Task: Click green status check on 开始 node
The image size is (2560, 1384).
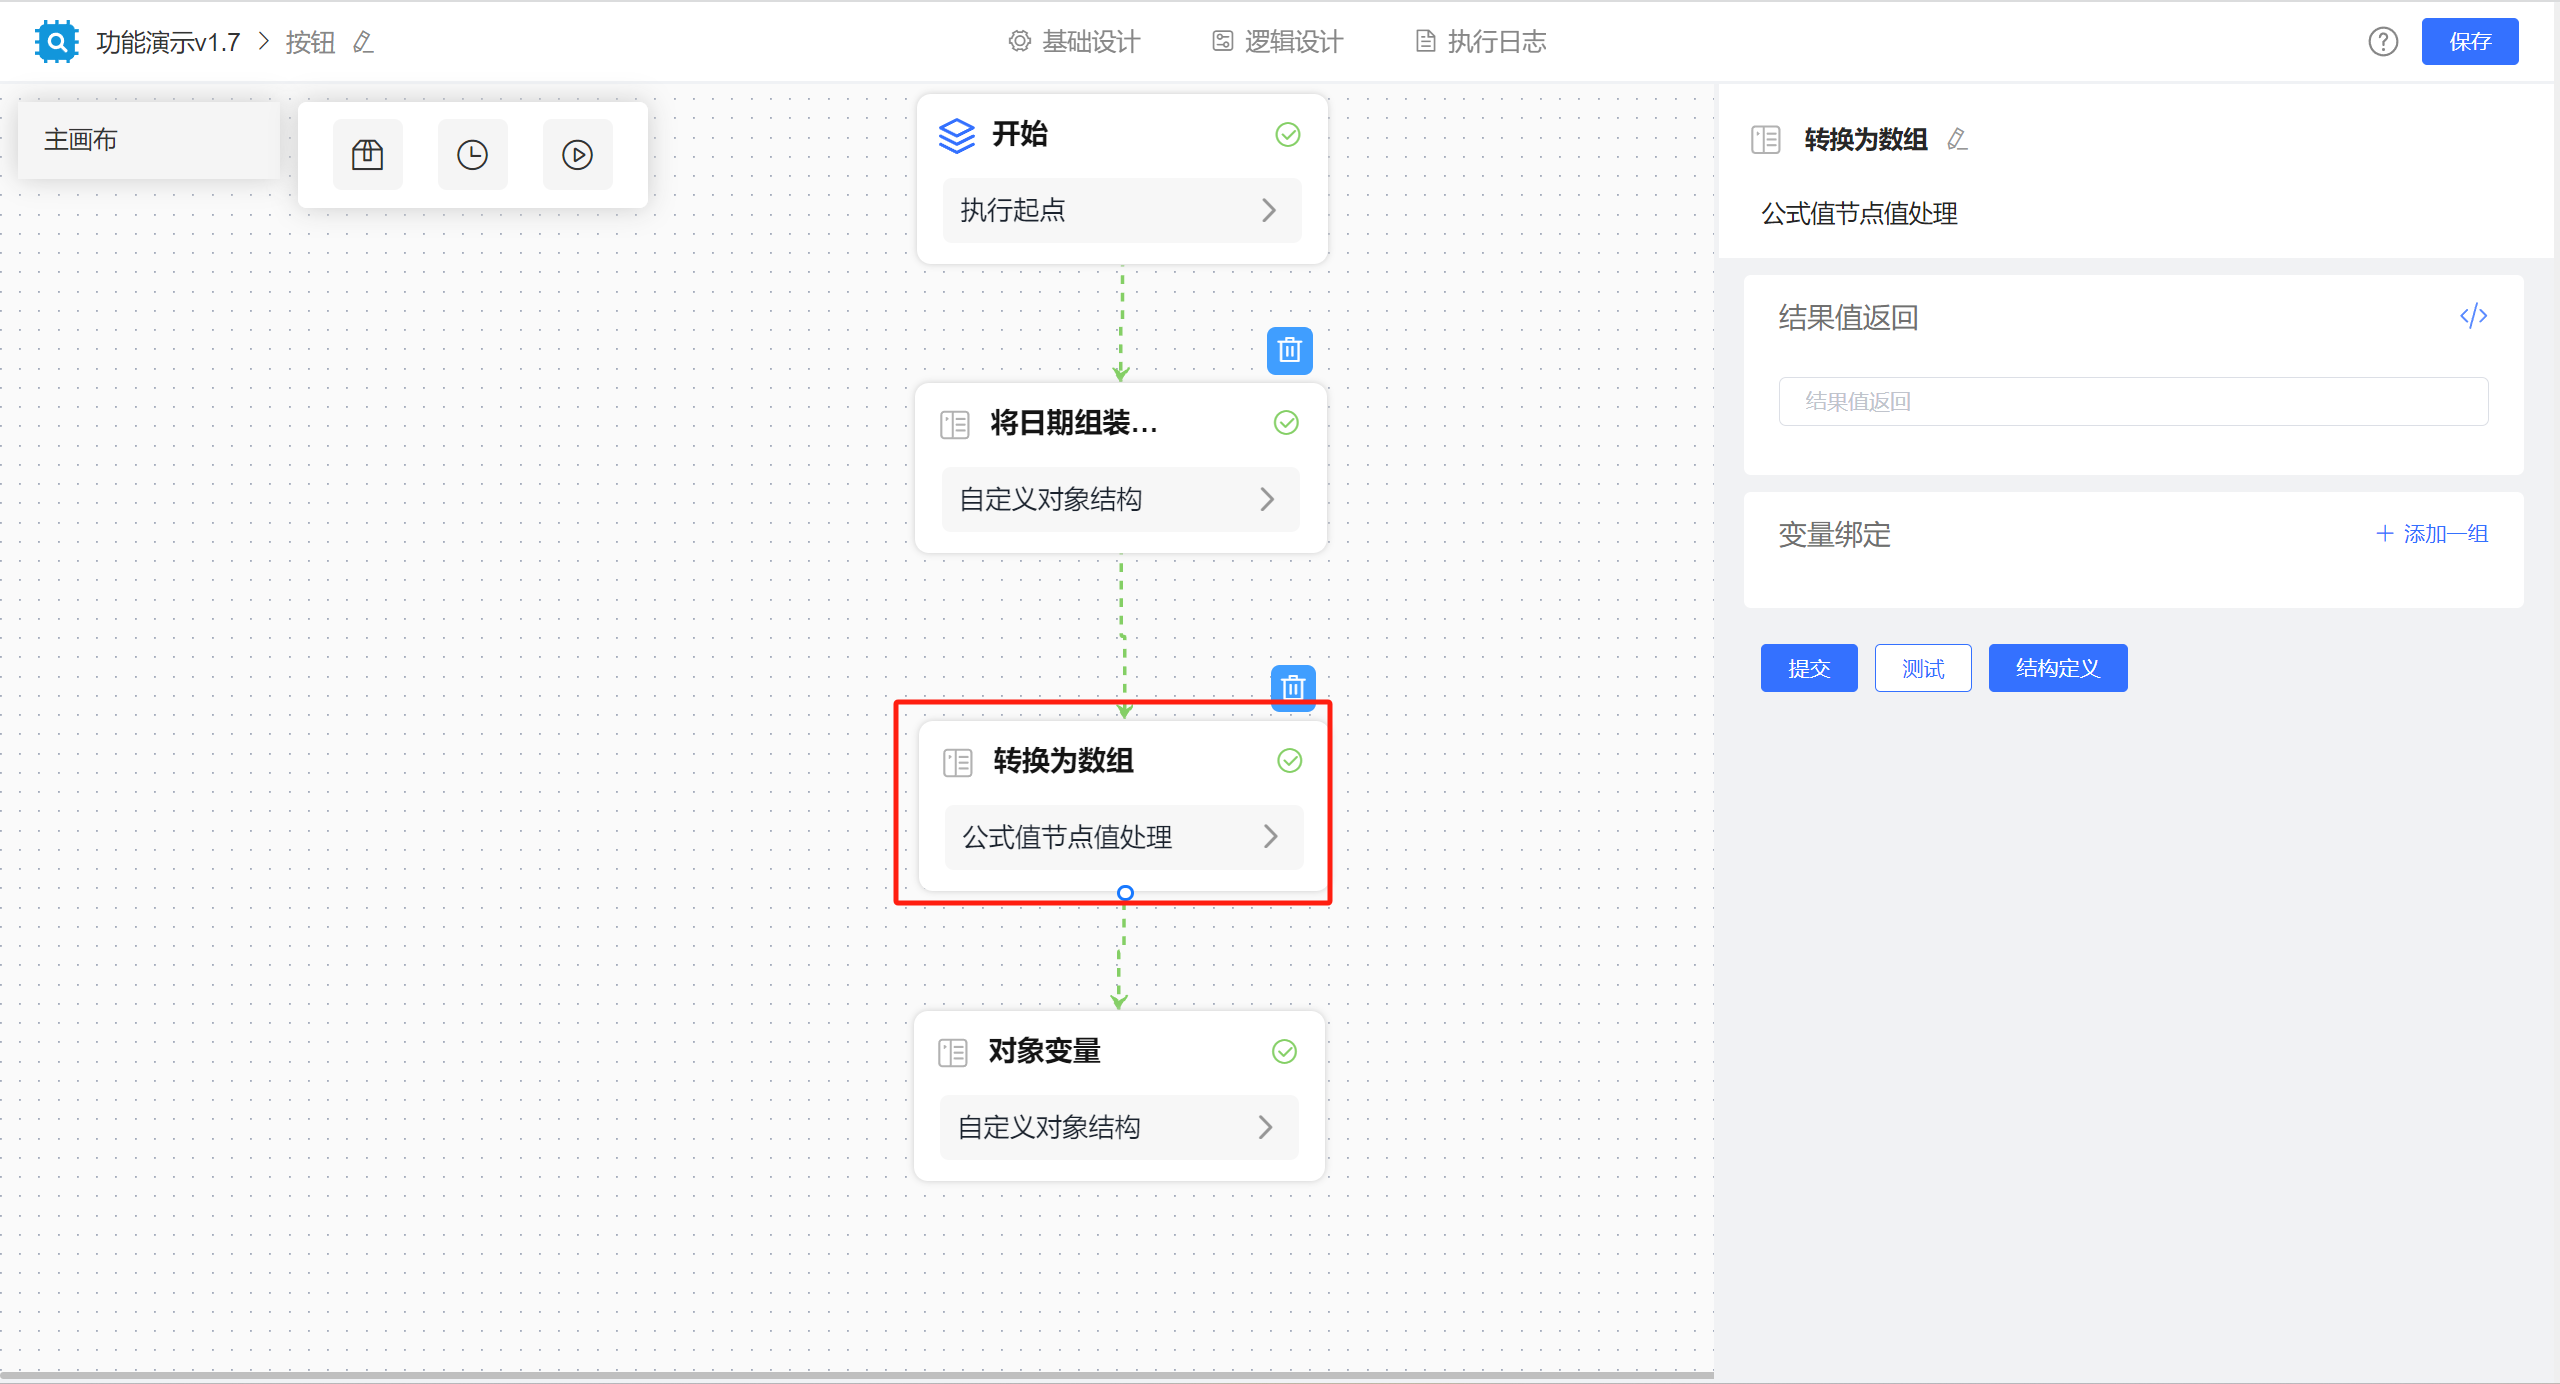Action: coord(1288,134)
